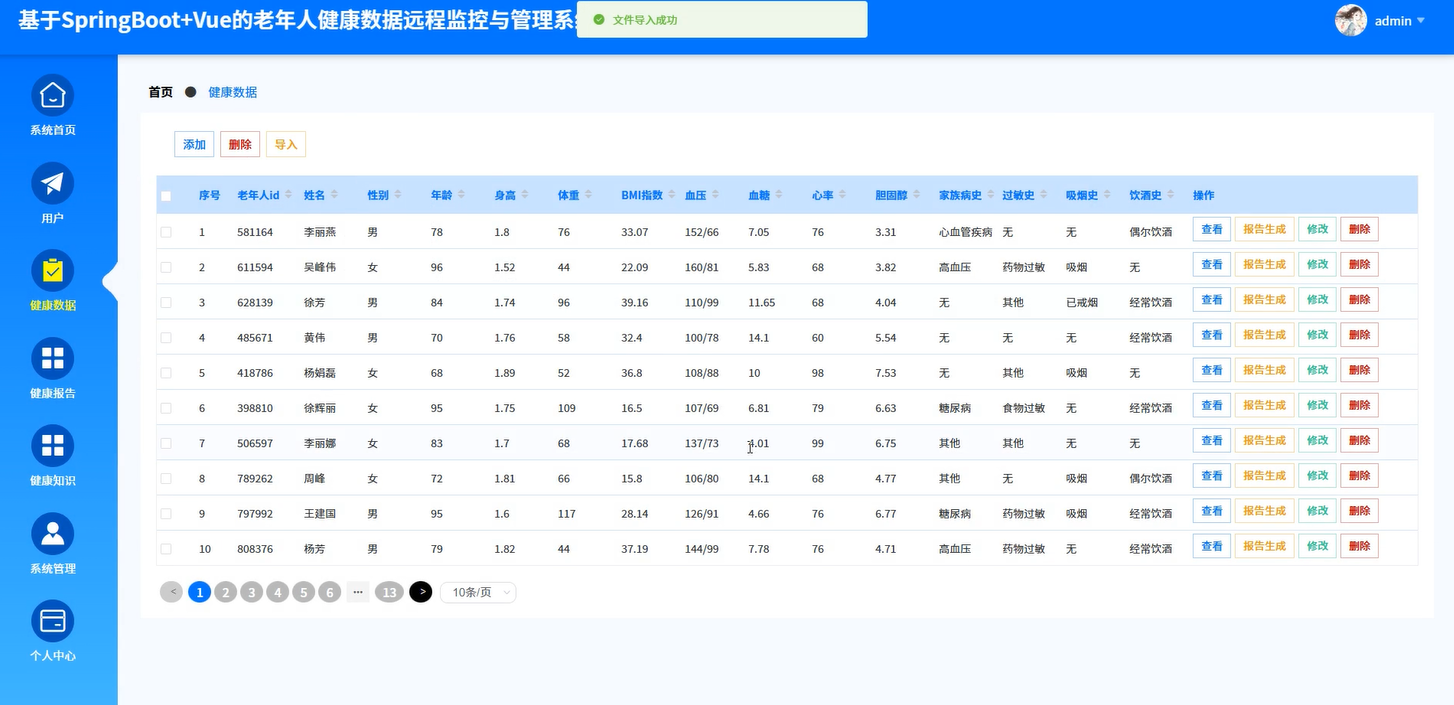Image resolution: width=1454 pixels, height=705 pixels.
Task: Select the 用户 paper-plane icon in sidebar
Action: [51, 182]
